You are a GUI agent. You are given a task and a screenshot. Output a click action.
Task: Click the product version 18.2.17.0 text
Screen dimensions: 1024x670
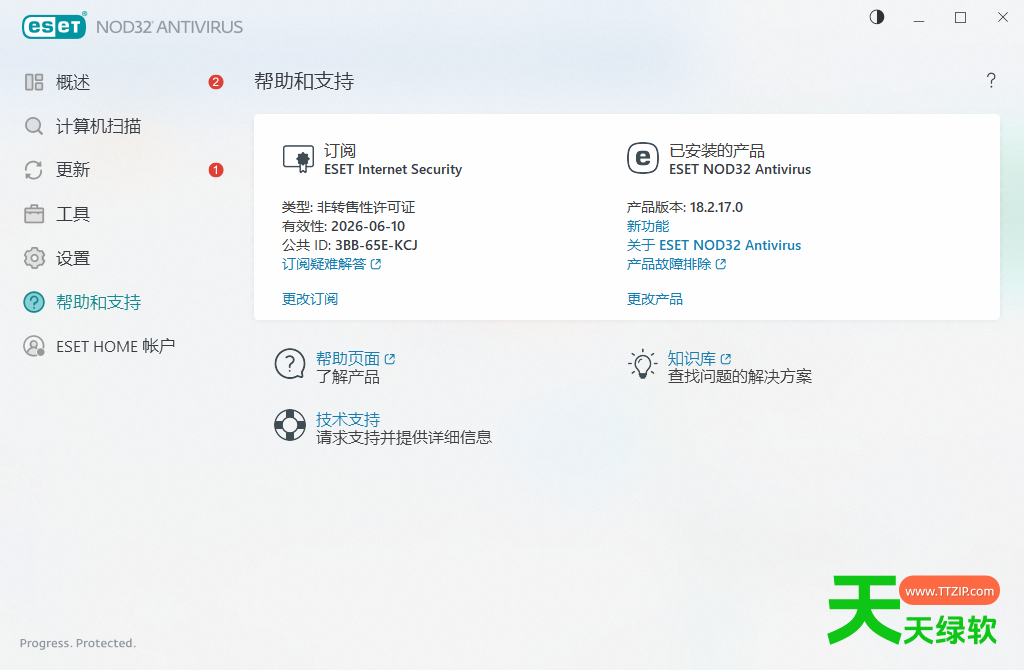coord(716,207)
